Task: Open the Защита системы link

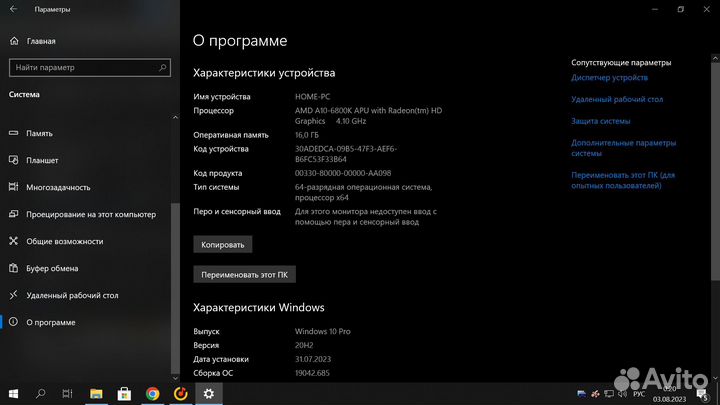Action: tap(601, 121)
